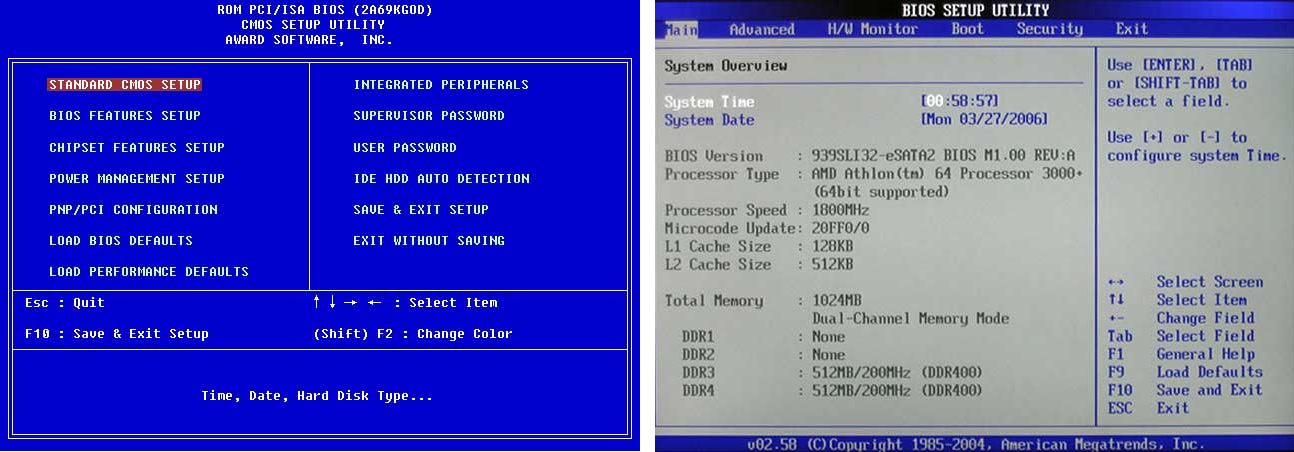Open PNP/PCI CONFIGURATION entry
1294x452 pixels.
coord(133,210)
